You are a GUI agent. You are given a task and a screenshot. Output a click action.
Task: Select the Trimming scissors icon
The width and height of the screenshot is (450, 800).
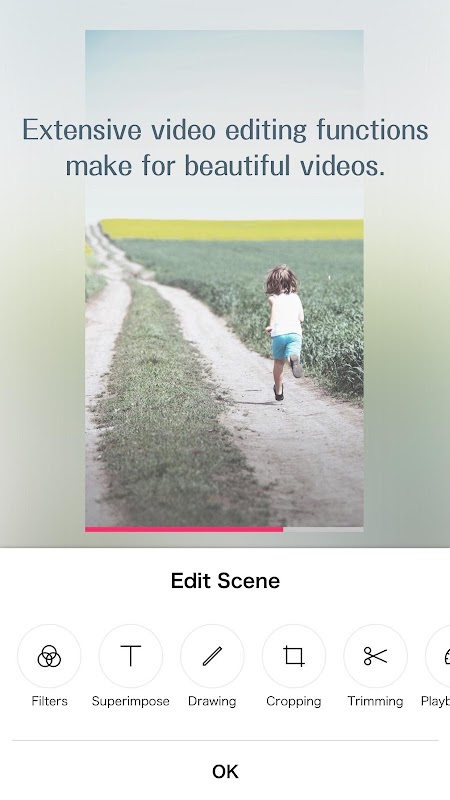(376, 656)
